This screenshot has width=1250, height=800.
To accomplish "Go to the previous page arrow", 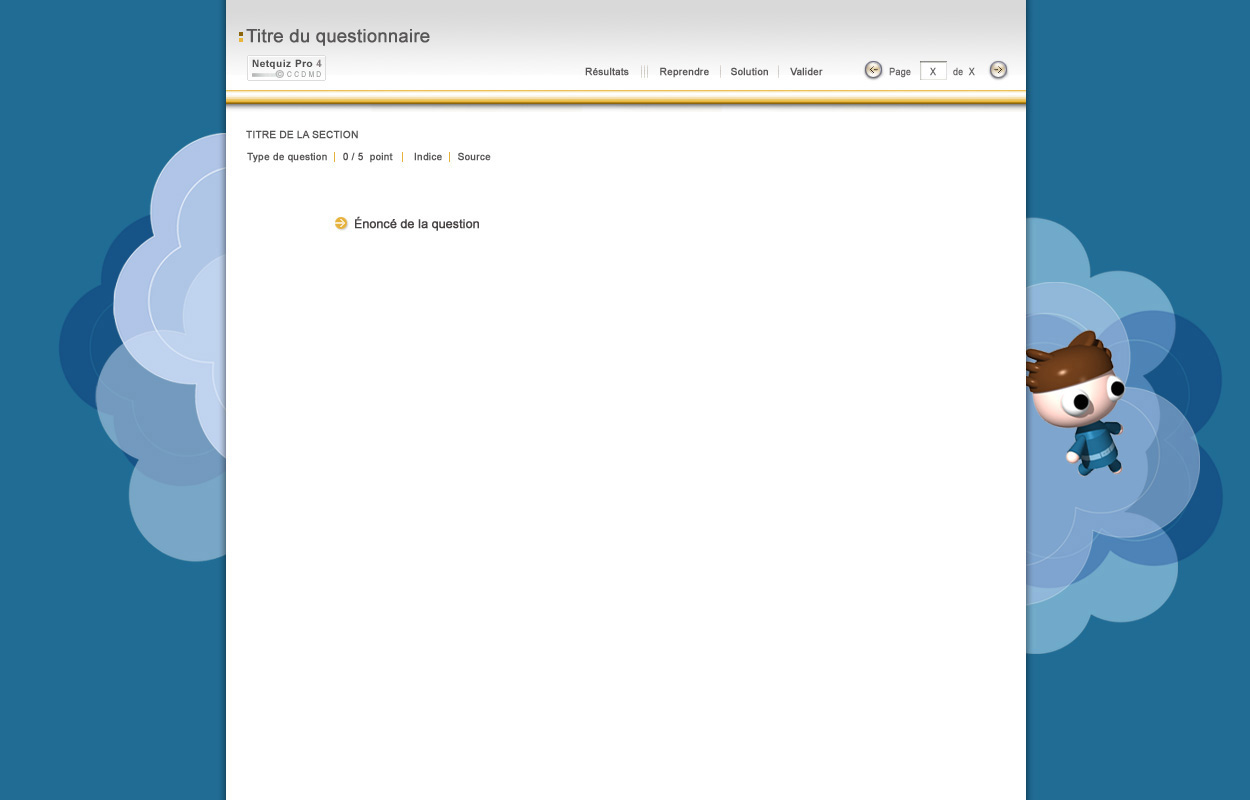I will point(873,70).
